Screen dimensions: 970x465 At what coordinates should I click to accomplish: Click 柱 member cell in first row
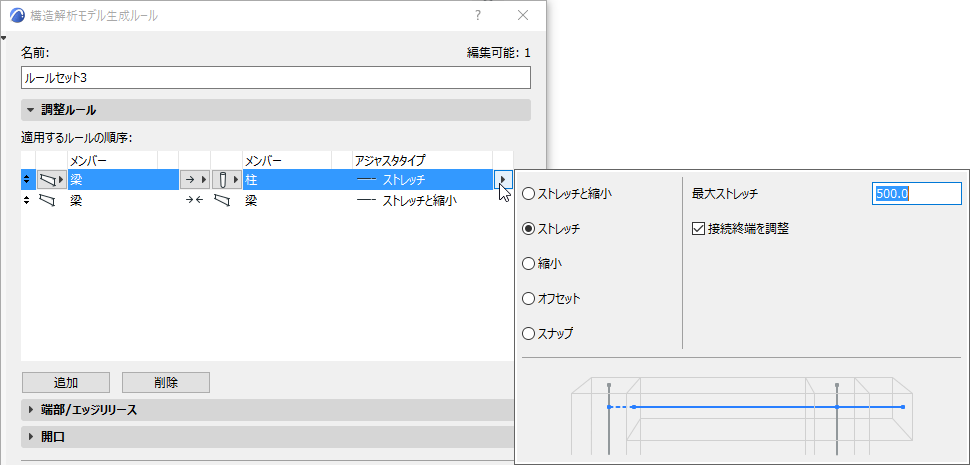click(287, 180)
